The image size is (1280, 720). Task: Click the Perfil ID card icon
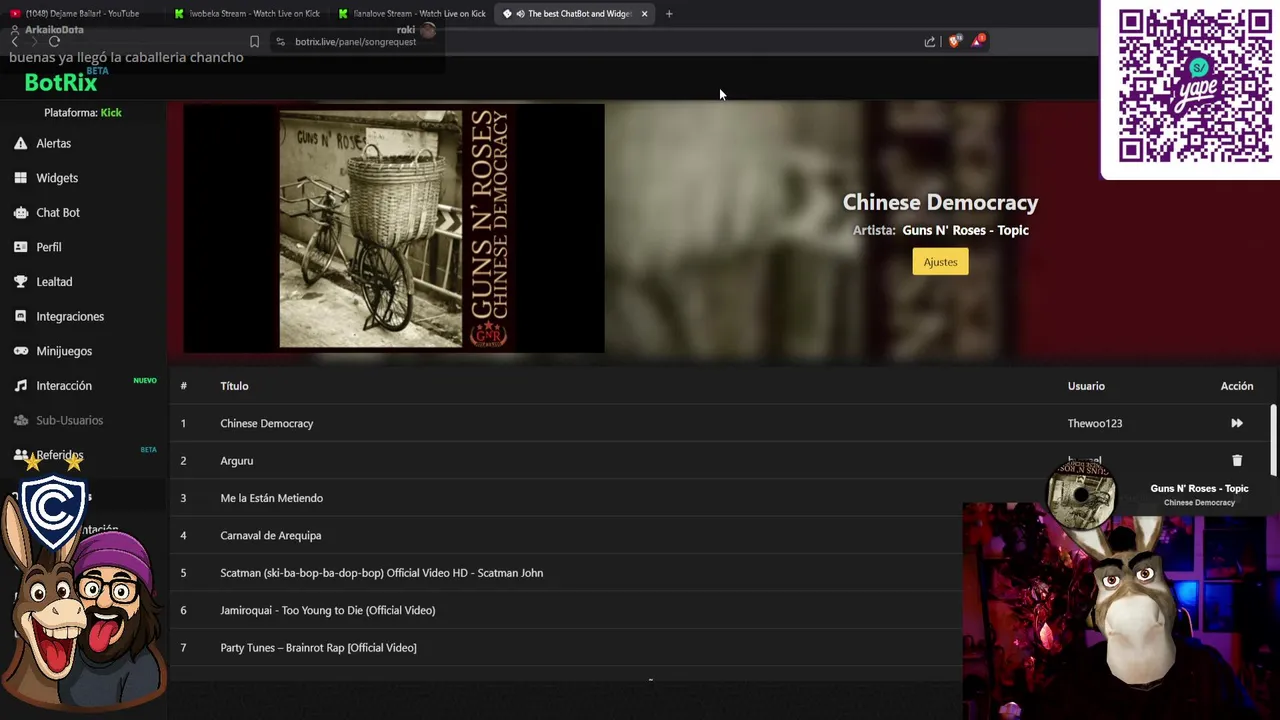pos(20,247)
